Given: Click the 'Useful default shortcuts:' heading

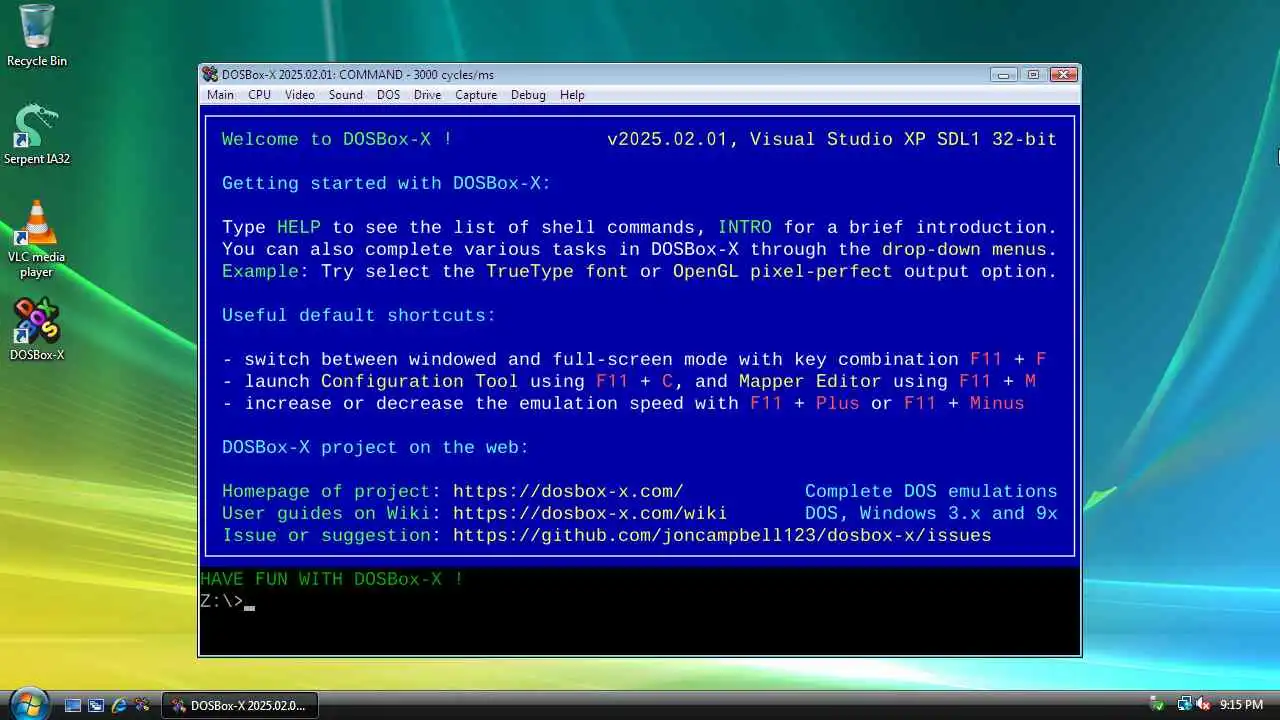Looking at the screenshot, I should tap(359, 315).
